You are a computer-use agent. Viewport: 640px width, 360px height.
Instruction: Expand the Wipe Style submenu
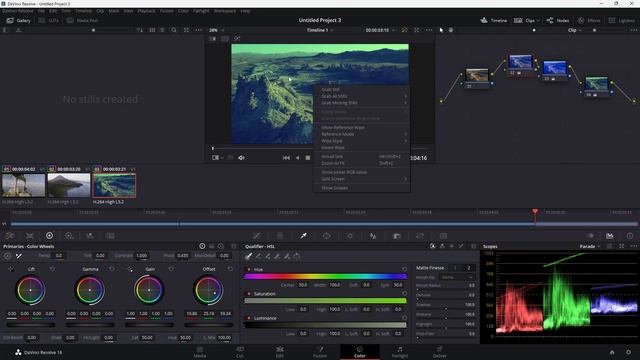362,141
